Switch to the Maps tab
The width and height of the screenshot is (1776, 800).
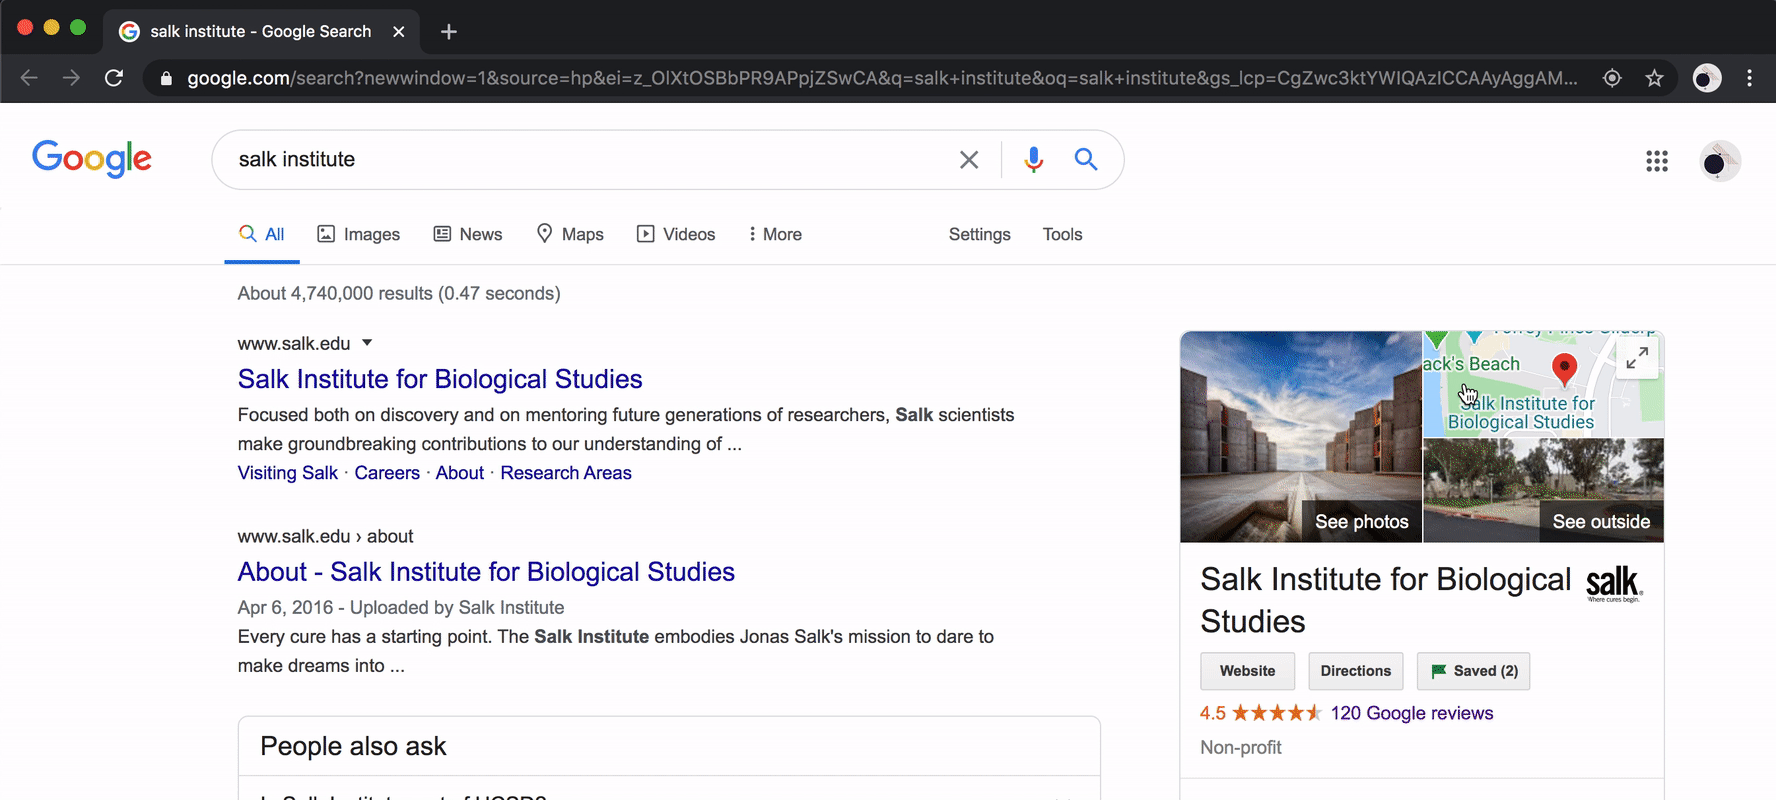point(570,234)
